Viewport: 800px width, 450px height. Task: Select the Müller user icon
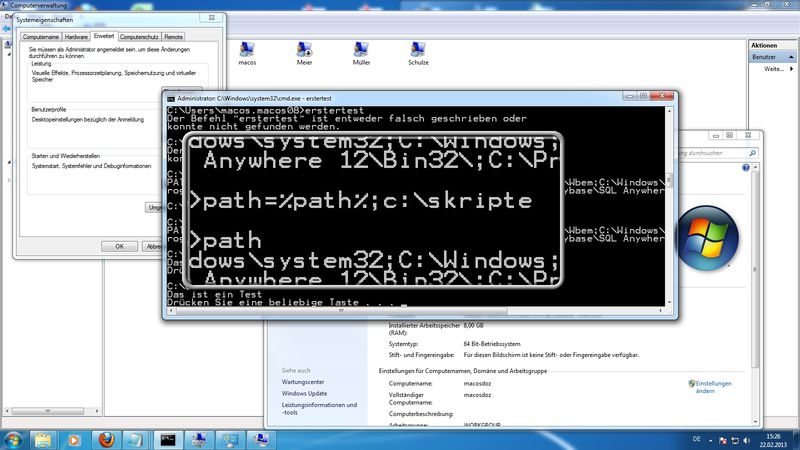coord(361,49)
